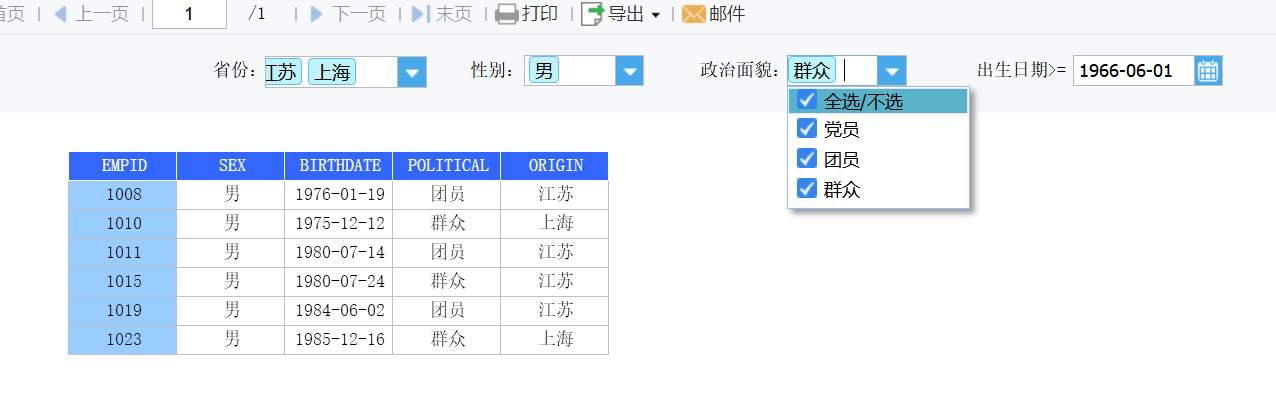Screen dimensions: 1276x397
Task: Click birthdate cell 1980-07-14
Action: point(339,253)
